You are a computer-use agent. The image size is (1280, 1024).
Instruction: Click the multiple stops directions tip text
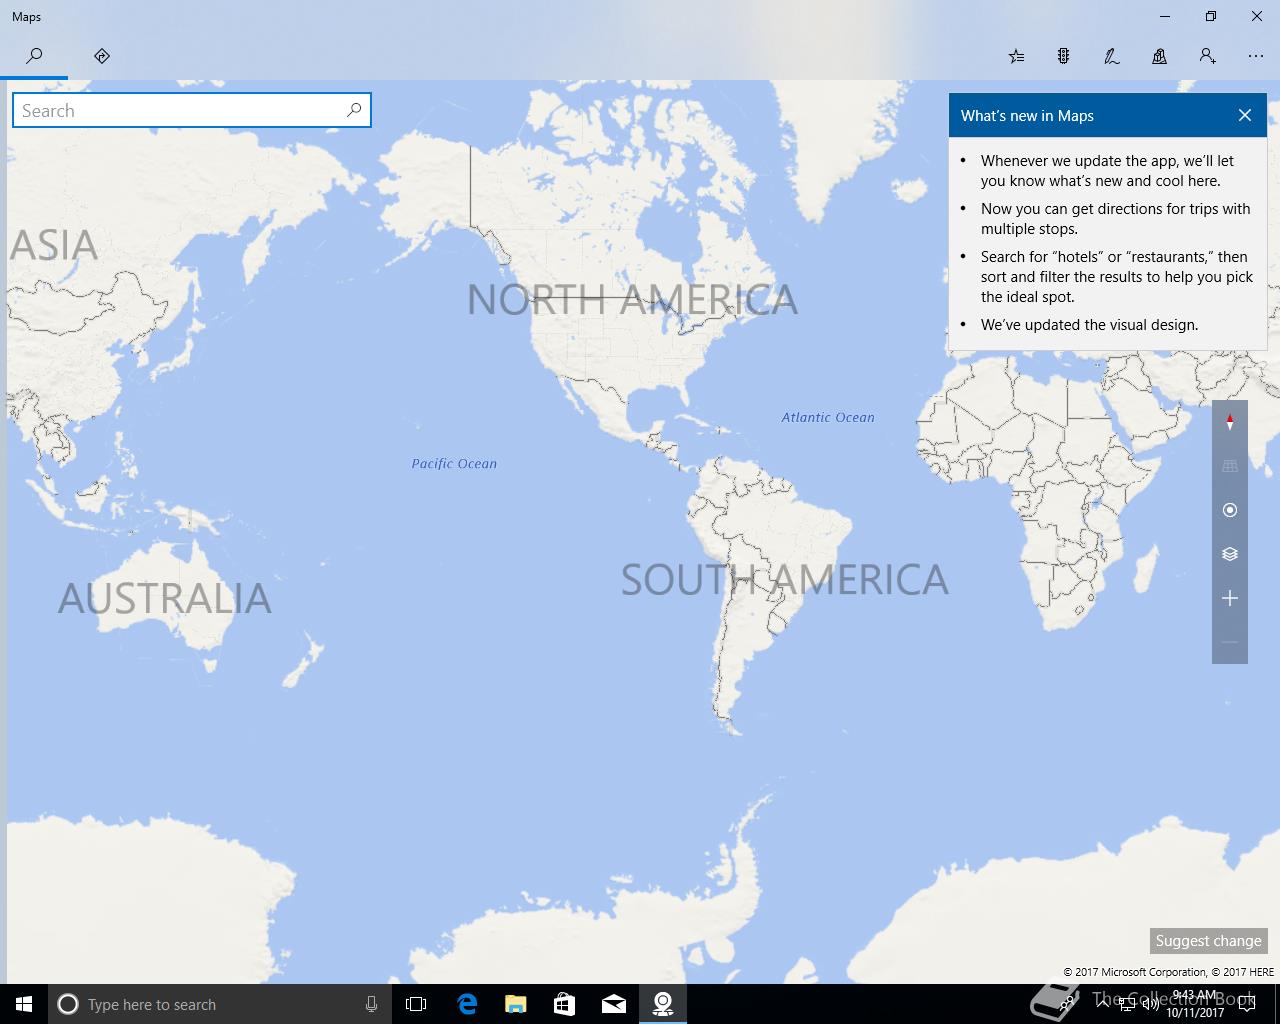pyautogui.click(x=1115, y=219)
